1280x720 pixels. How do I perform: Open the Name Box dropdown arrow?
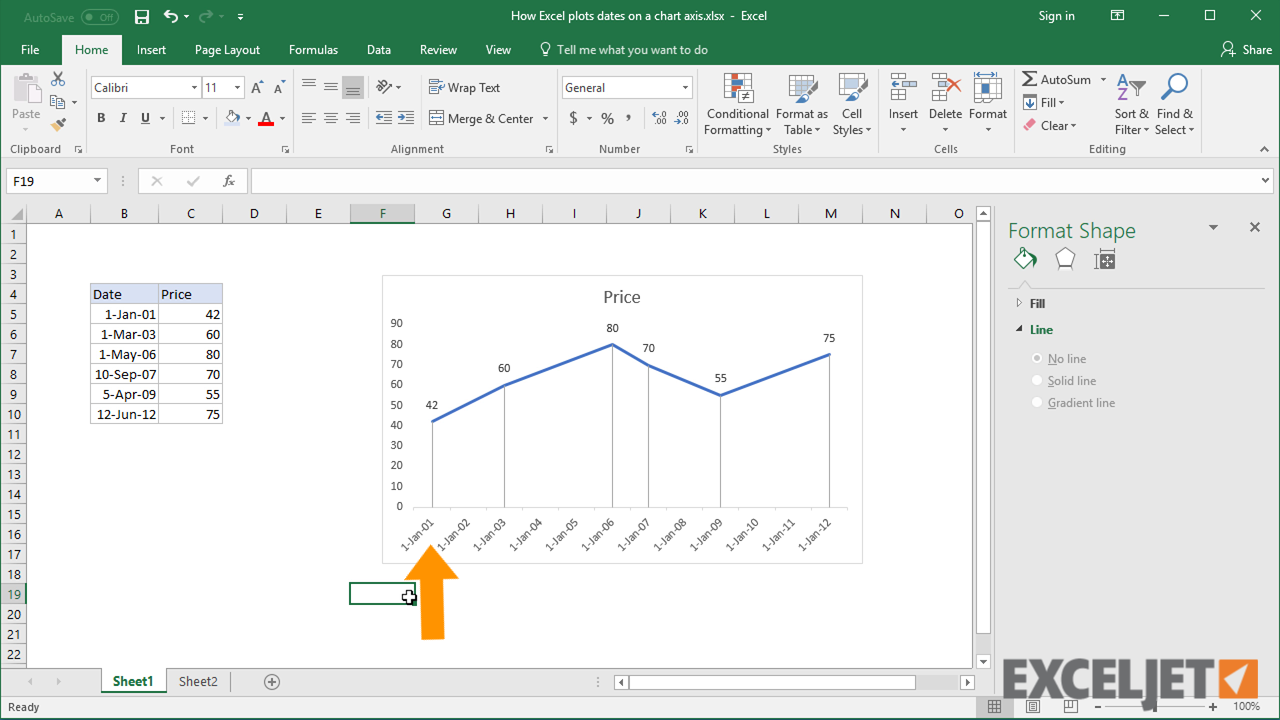click(97, 181)
